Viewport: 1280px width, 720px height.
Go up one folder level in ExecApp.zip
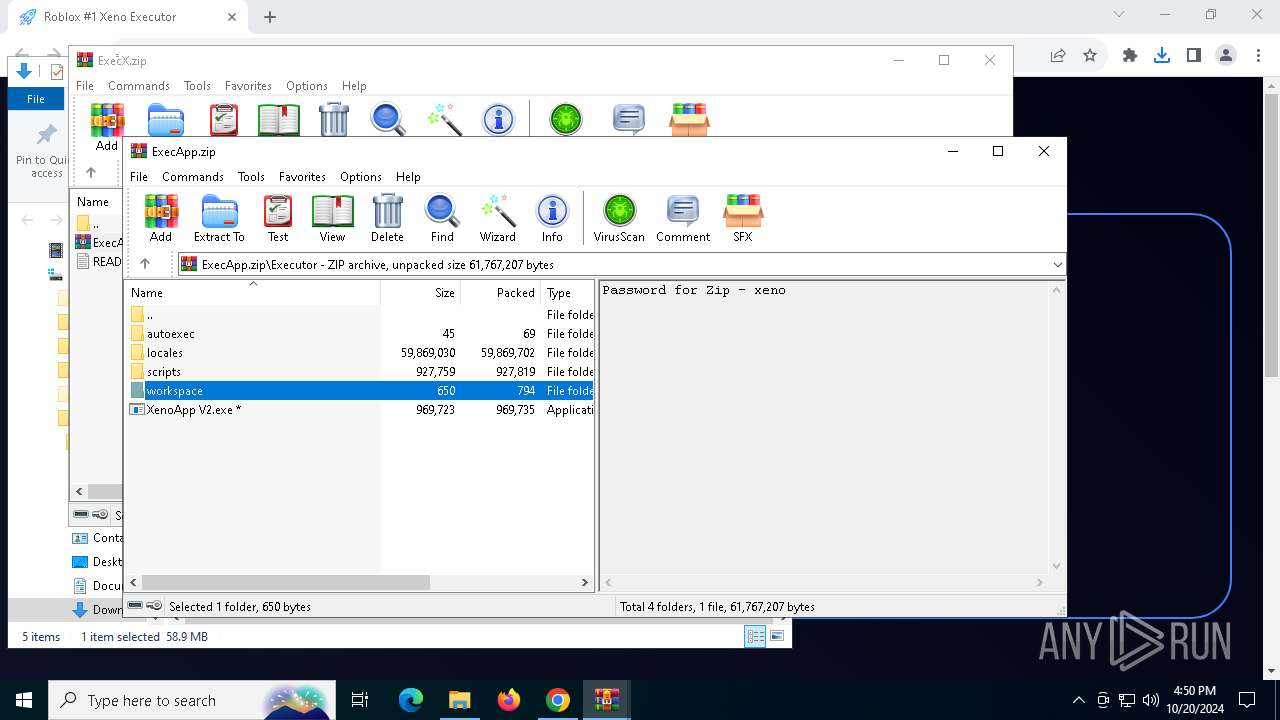[145, 264]
